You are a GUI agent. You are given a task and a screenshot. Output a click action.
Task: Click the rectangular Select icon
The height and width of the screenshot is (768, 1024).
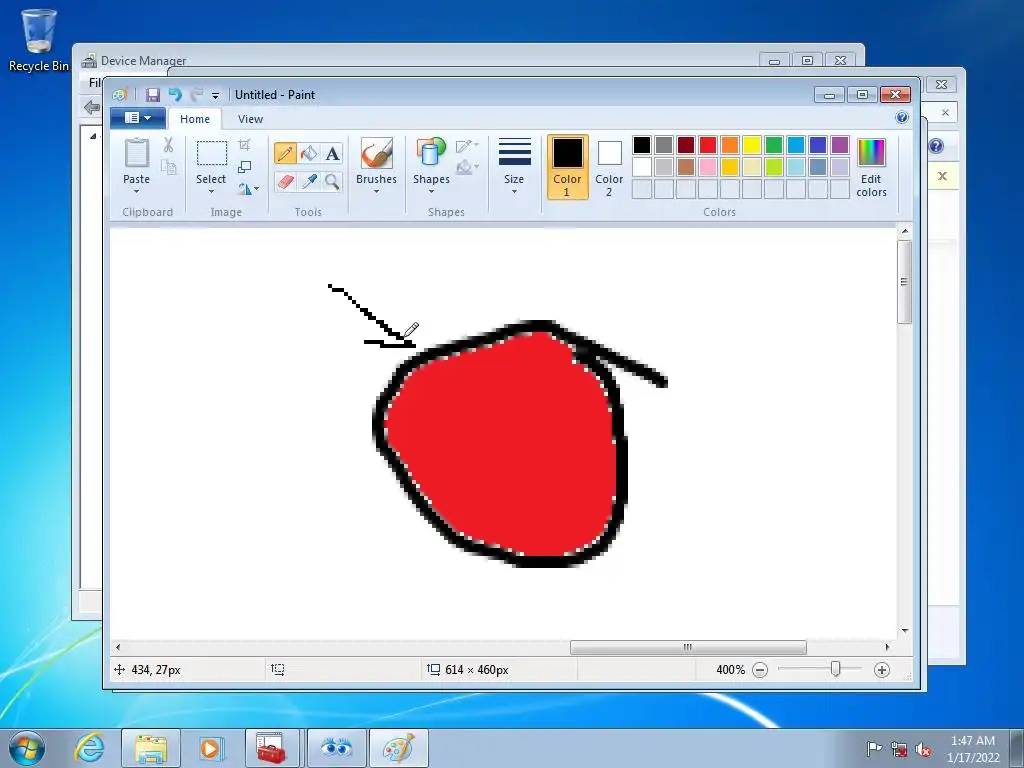pos(212,153)
